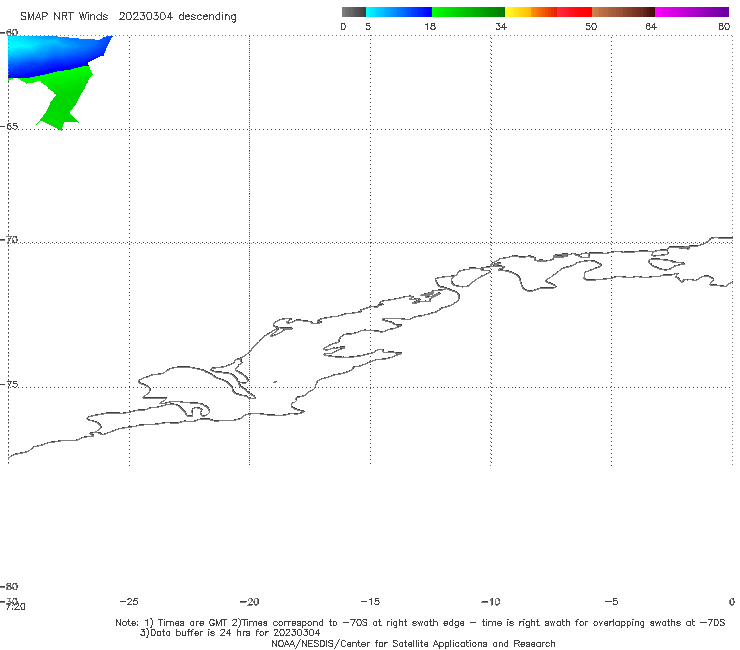Click the latitude label "-80"
The width and height of the screenshot is (740, 650).
[x=9, y=586]
